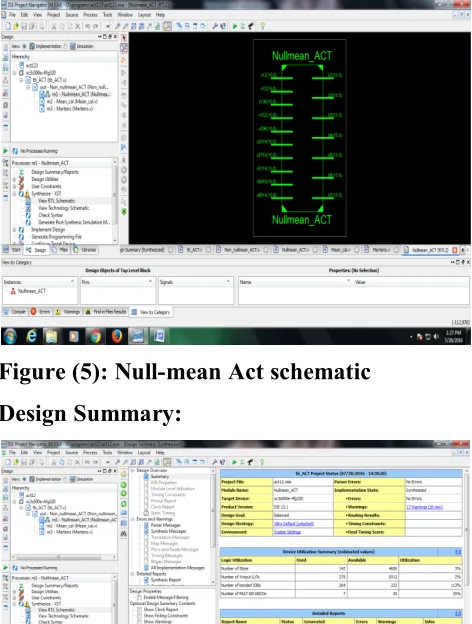Viewport: 472px width, 624px height.
Task: Open Windows Start orb on taskbar
Action: coord(10,336)
